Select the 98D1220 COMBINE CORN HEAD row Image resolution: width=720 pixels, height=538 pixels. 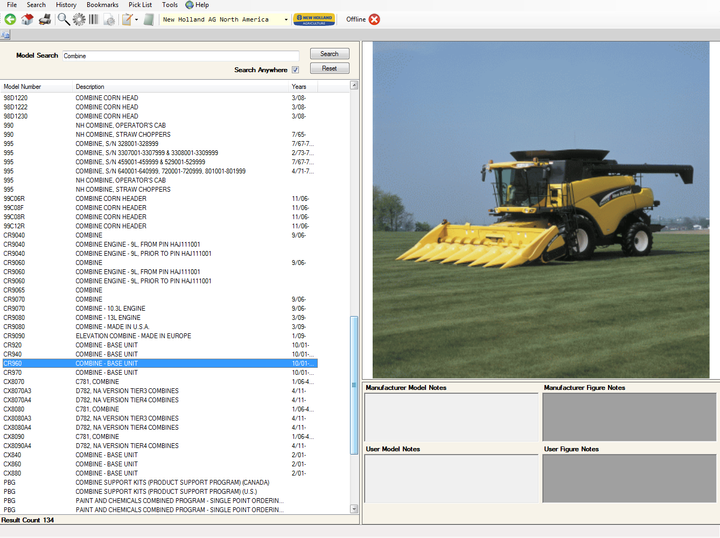pyautogui.click(x=159, y=98)
